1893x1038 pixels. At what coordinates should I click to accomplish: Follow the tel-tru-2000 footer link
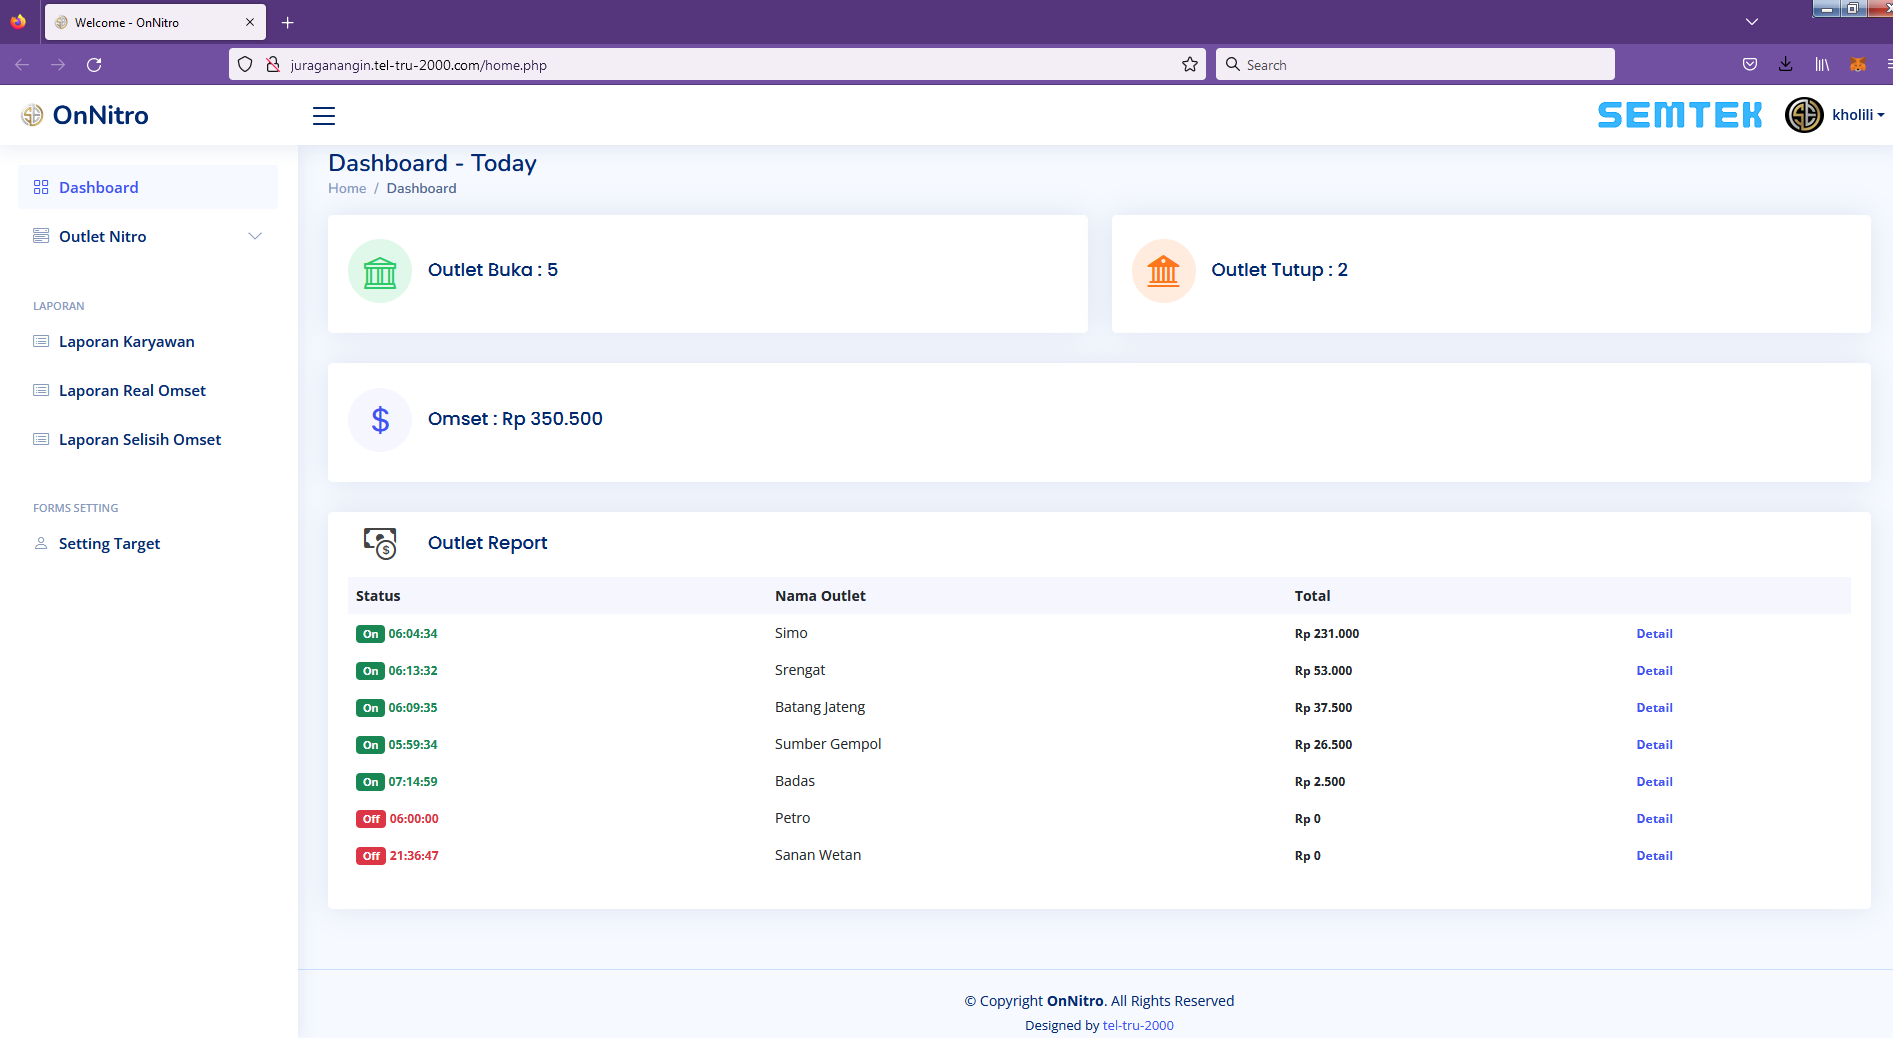point(1138,1025)
